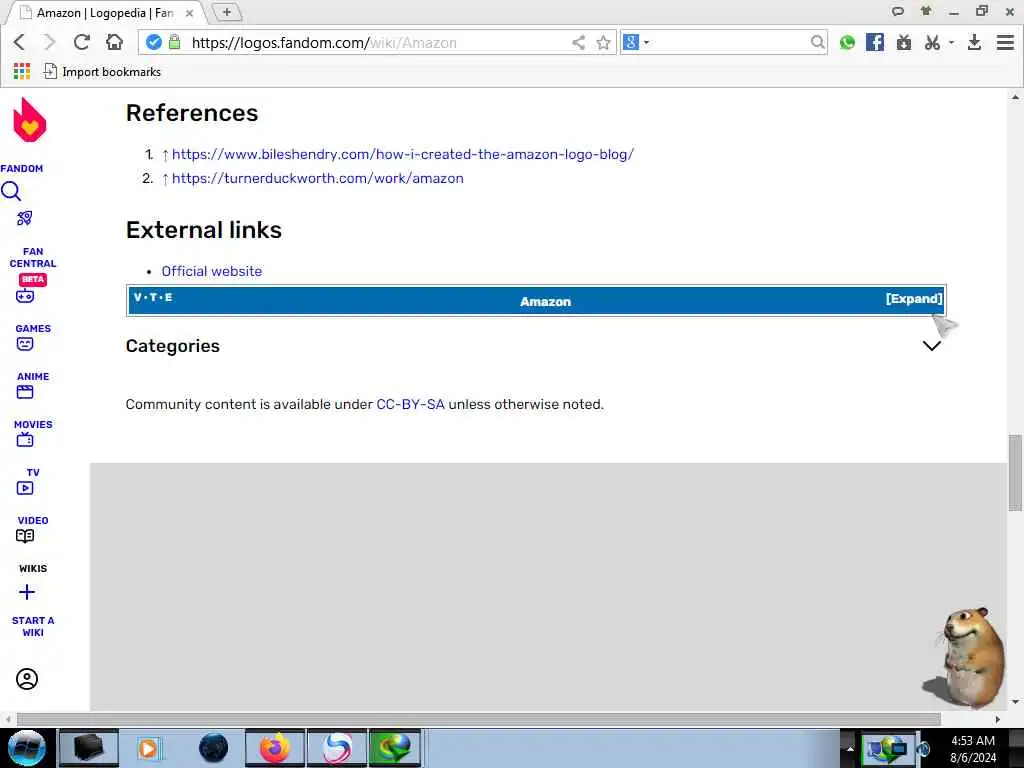Viewport: 1024px width, 768px height.
Task: Open the downloads arrow icon
Action: coord(974,42)
